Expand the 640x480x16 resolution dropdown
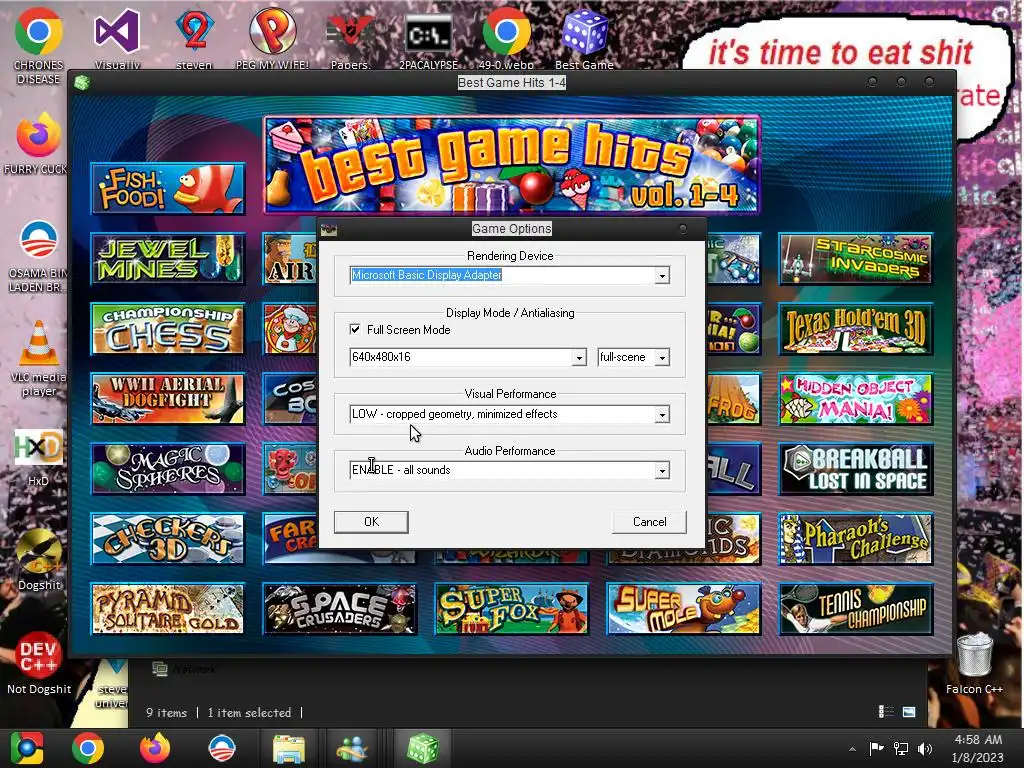Image resolution: width=1024 pixels, height=768 pixels. [579, 357]
